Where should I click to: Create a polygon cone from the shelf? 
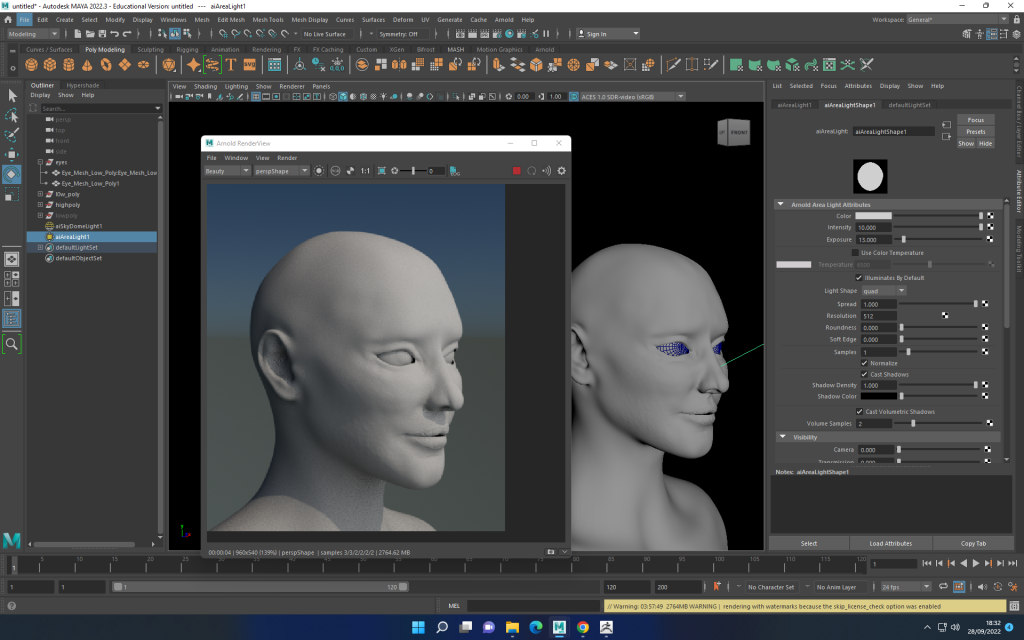(x=87, y=65)
